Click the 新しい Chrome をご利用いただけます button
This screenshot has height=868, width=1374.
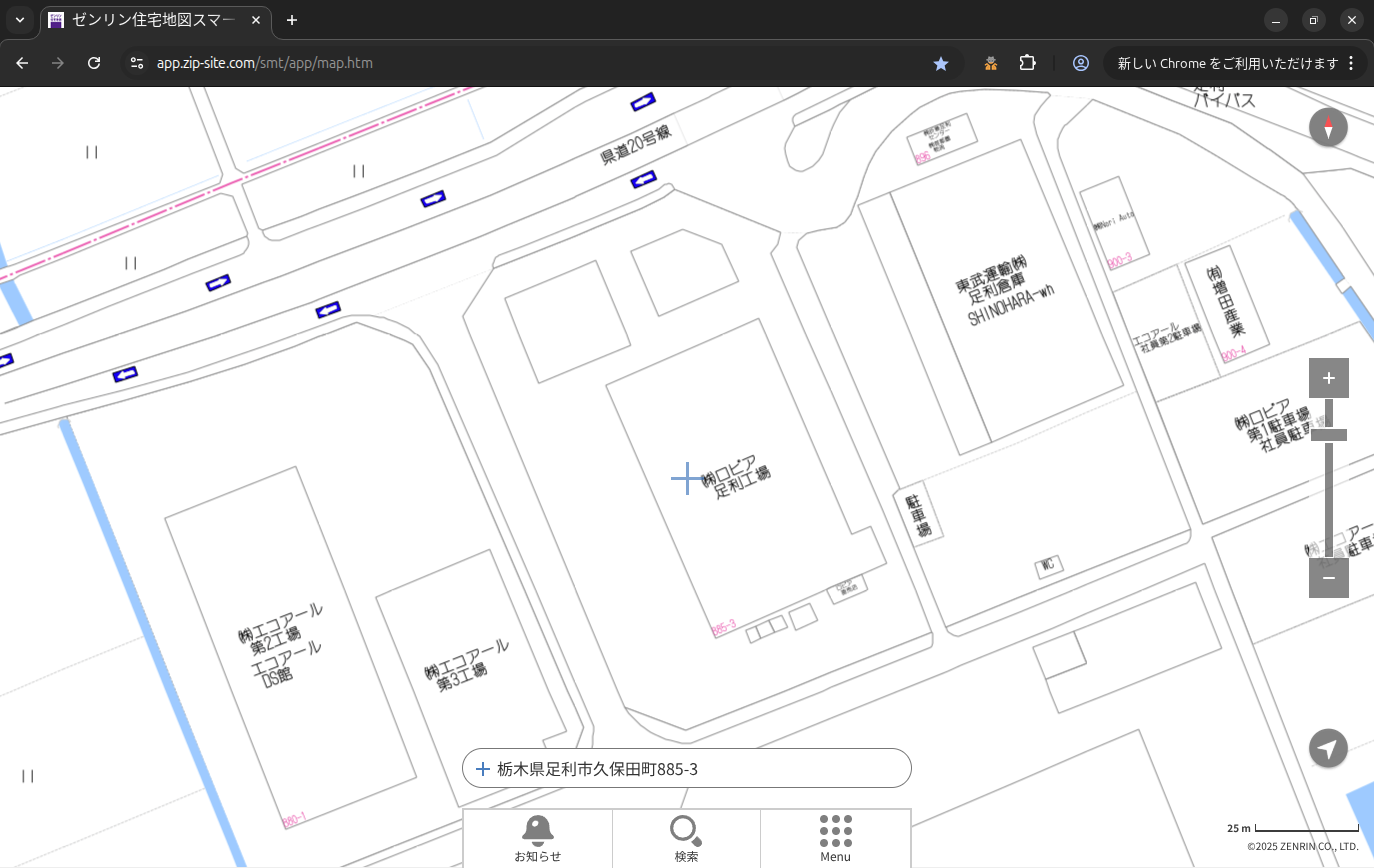tap(1227, 63)
